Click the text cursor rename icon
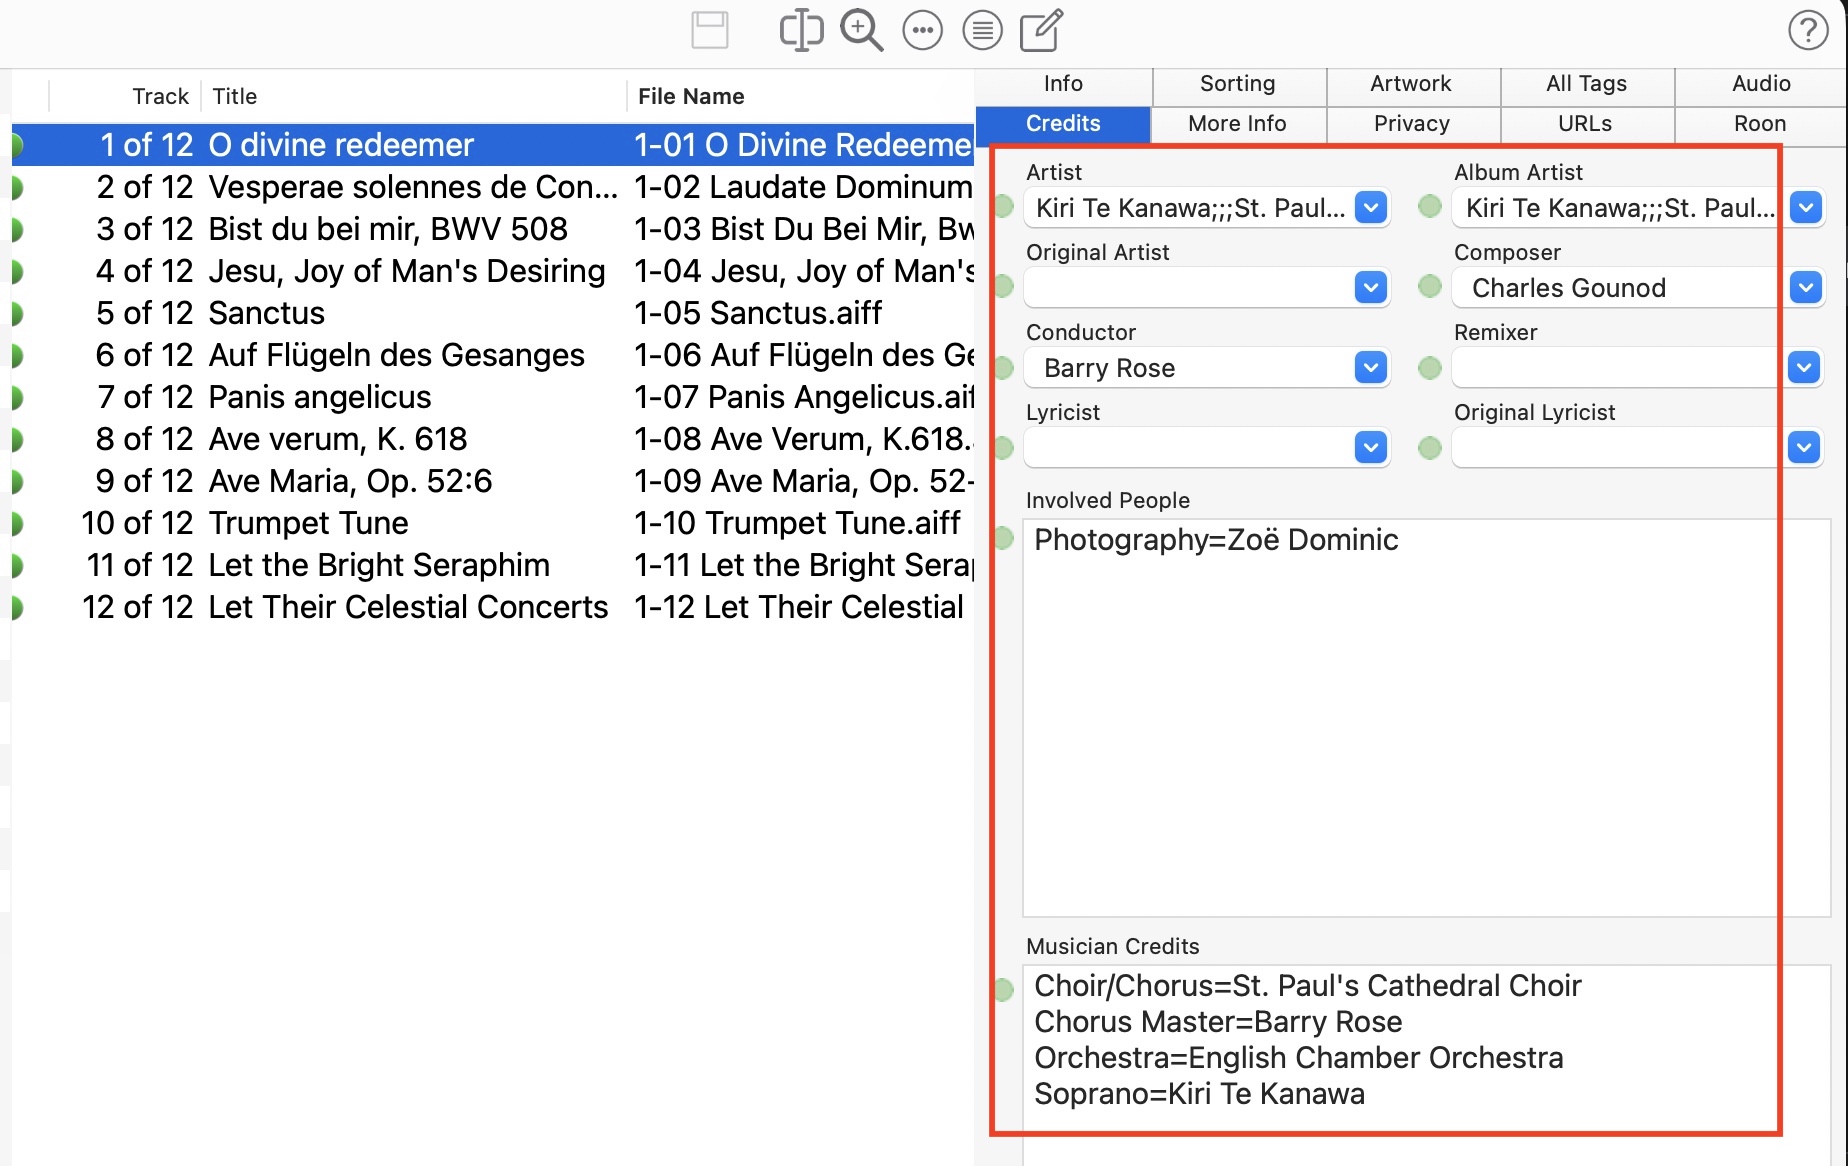 point(800,30)
